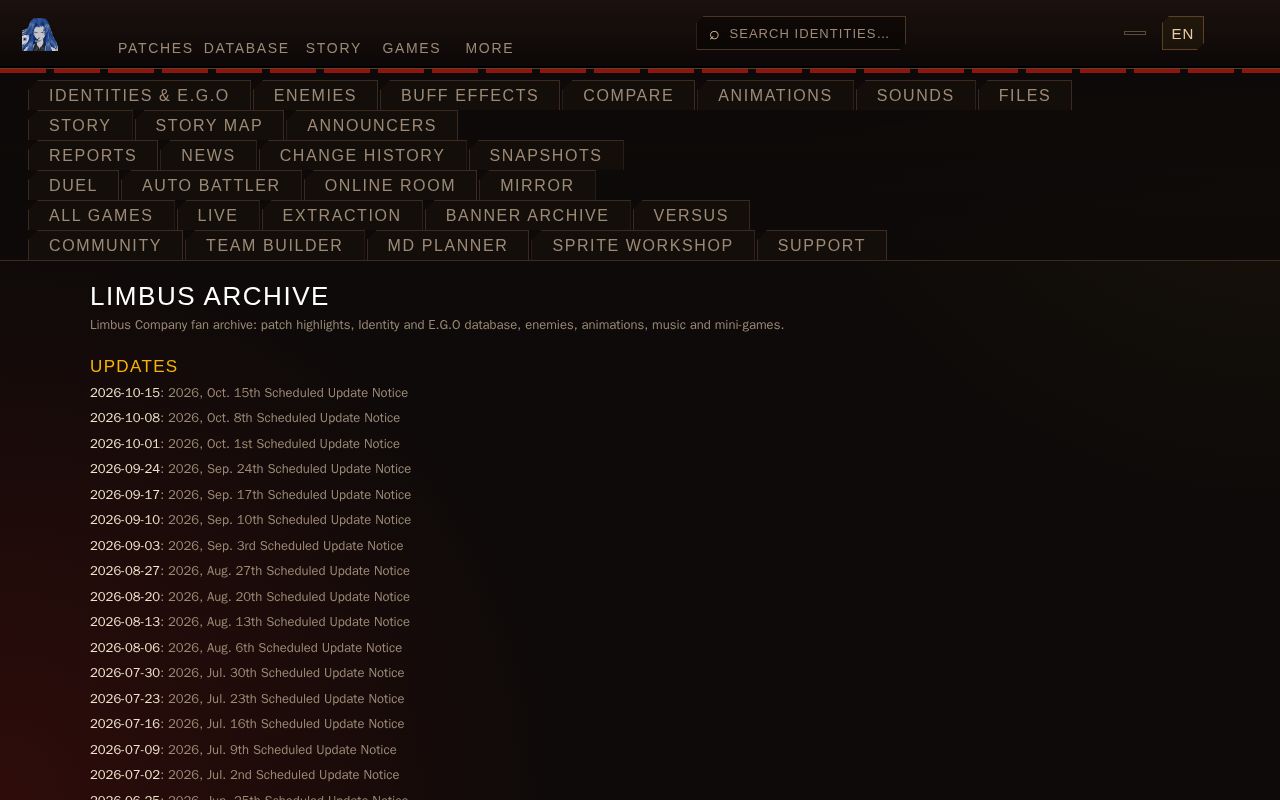The image size is (1280, 800).
Task: Open the Duel game tab
Action: (x=73, y=185)
